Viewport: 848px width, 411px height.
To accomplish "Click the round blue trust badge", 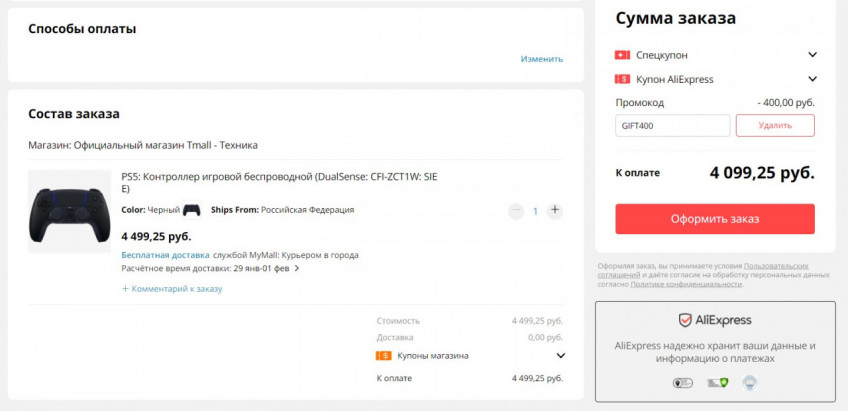I will [x=750, y=382].
